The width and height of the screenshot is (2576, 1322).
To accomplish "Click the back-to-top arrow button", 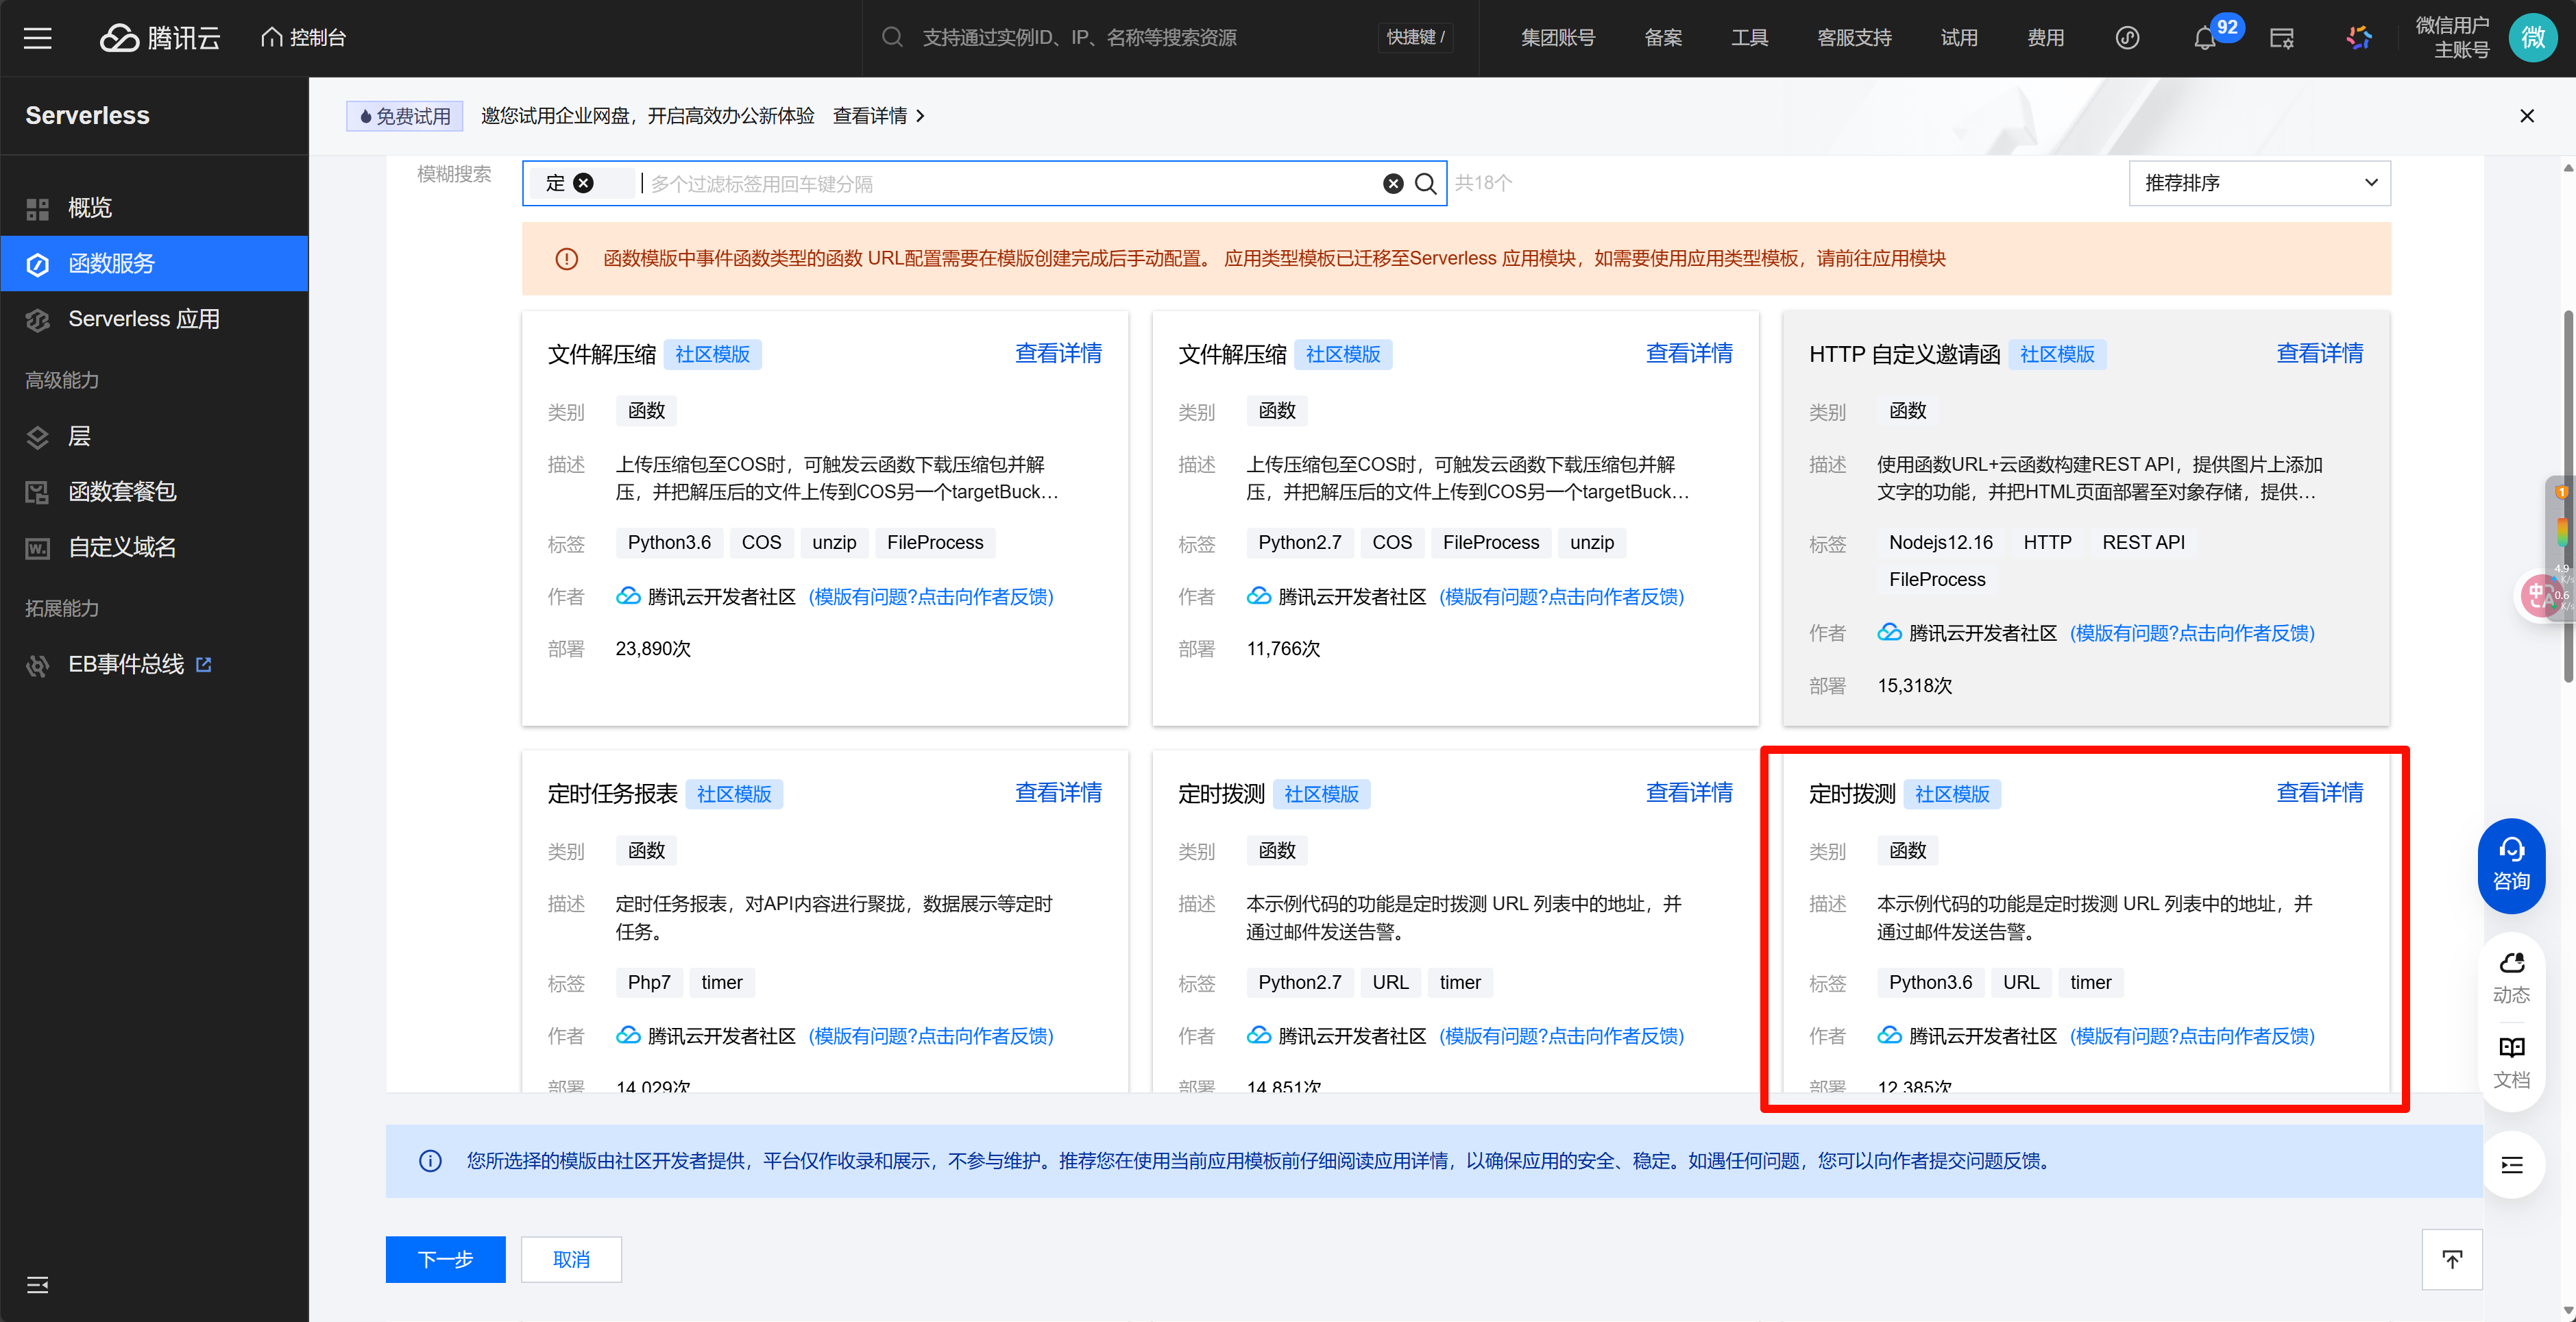I will point(2451,1259).
